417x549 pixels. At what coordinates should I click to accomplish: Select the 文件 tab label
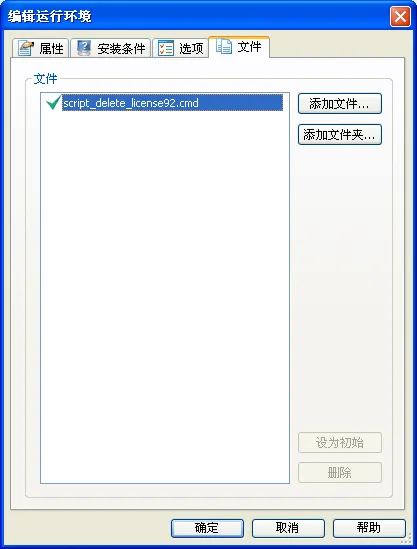pyautogui.click(x=249, y=46)
